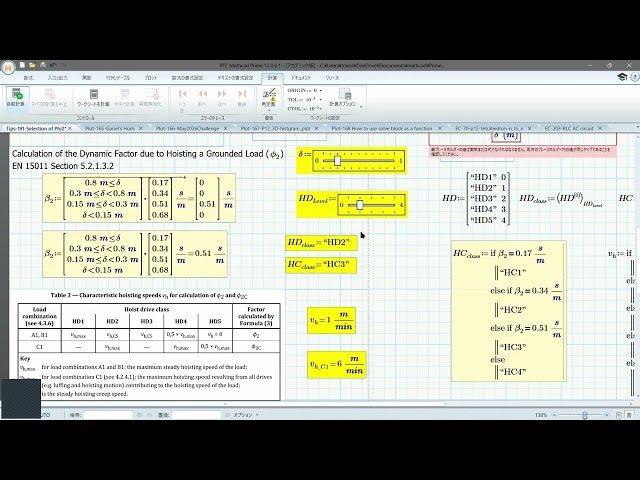Click the δ slider thumb
The width and height of the screenshot is (640, 480).
tap(337, 160)
